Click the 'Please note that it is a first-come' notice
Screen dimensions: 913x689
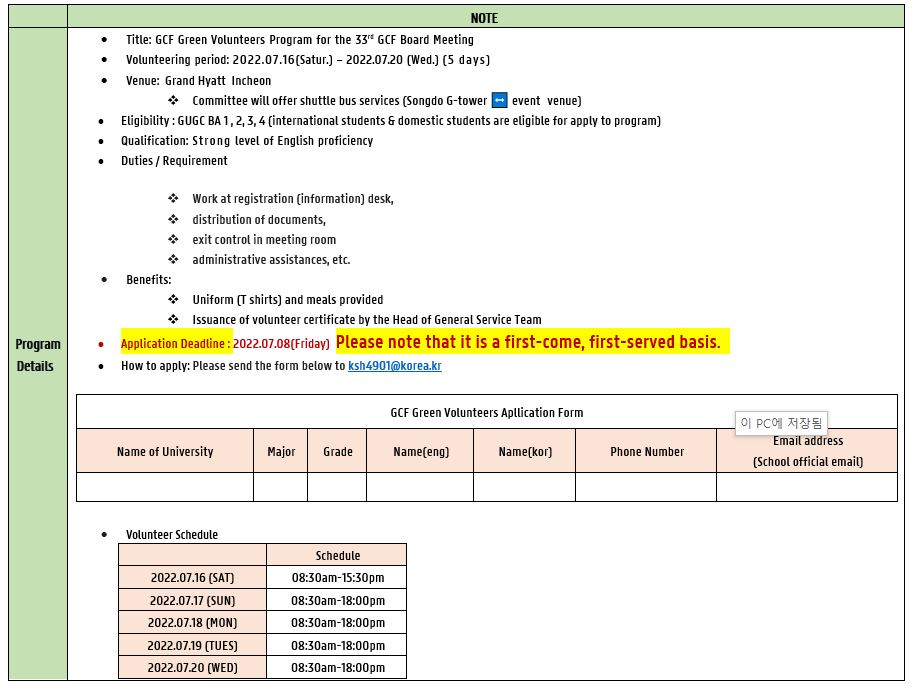click(528, 342)
